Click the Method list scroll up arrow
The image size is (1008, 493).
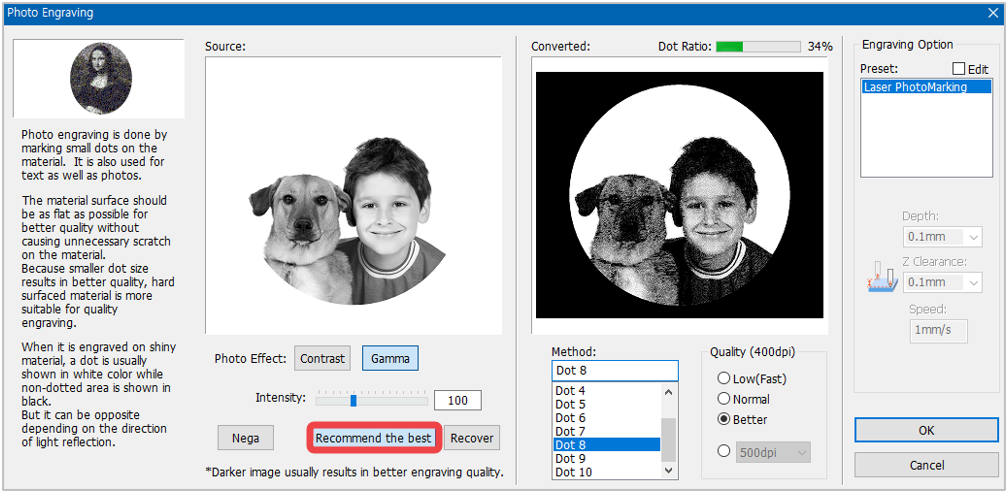[x=669, y=392]
